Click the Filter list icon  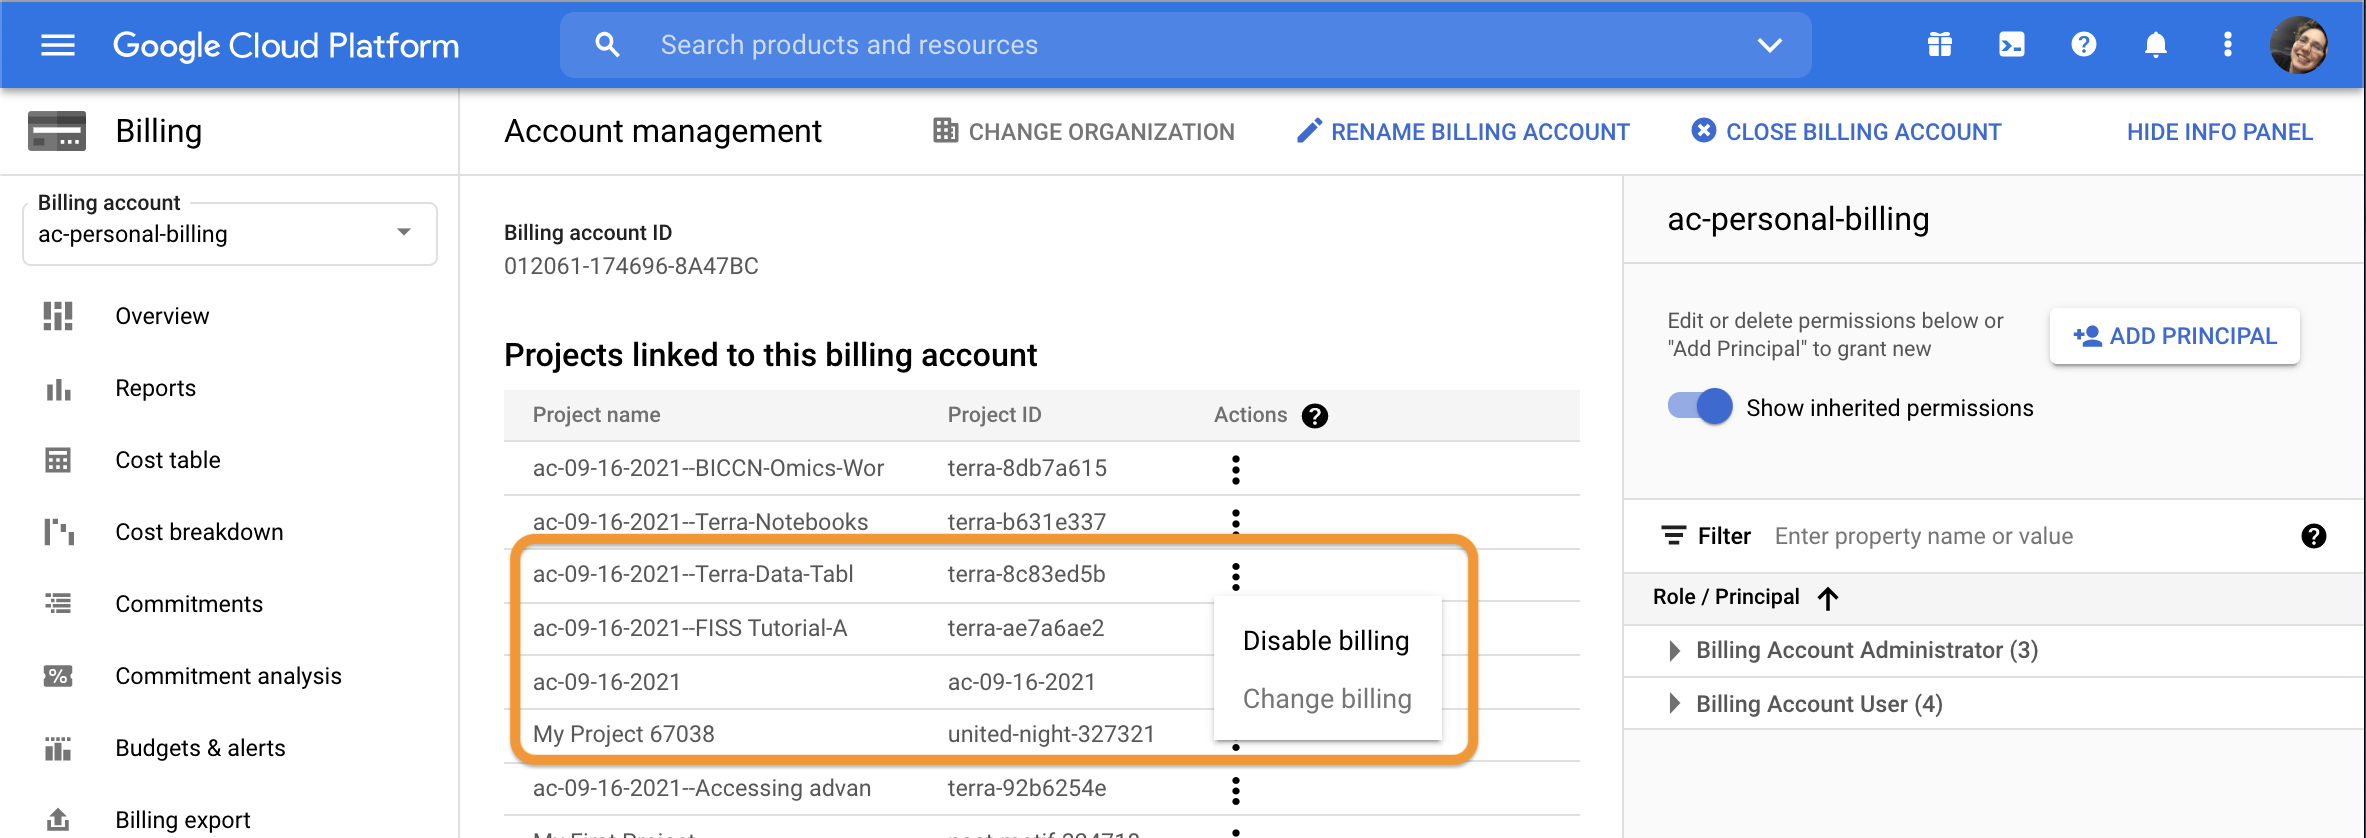click(x=1674, y=536)
